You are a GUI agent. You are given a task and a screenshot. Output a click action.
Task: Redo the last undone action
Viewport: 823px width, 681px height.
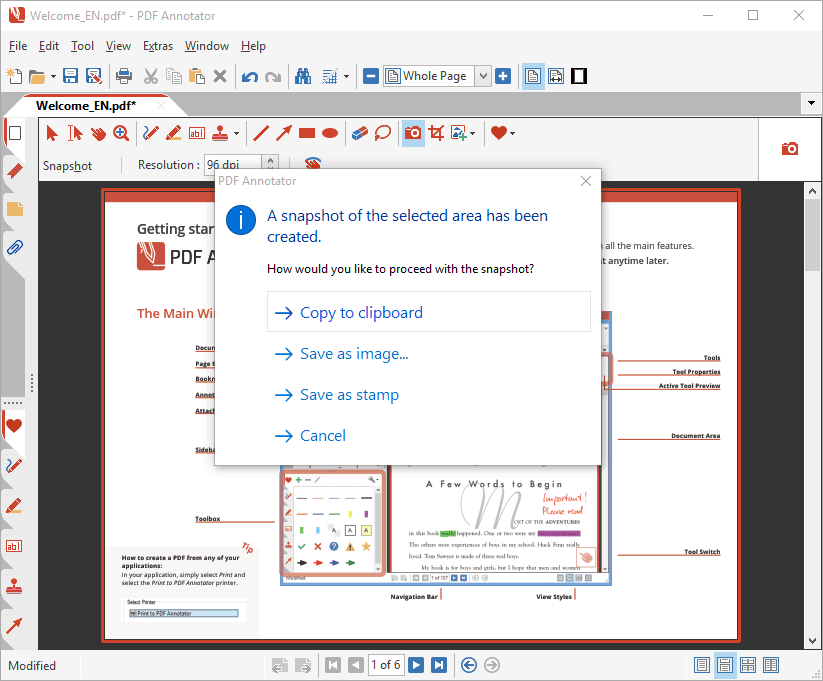273,77
